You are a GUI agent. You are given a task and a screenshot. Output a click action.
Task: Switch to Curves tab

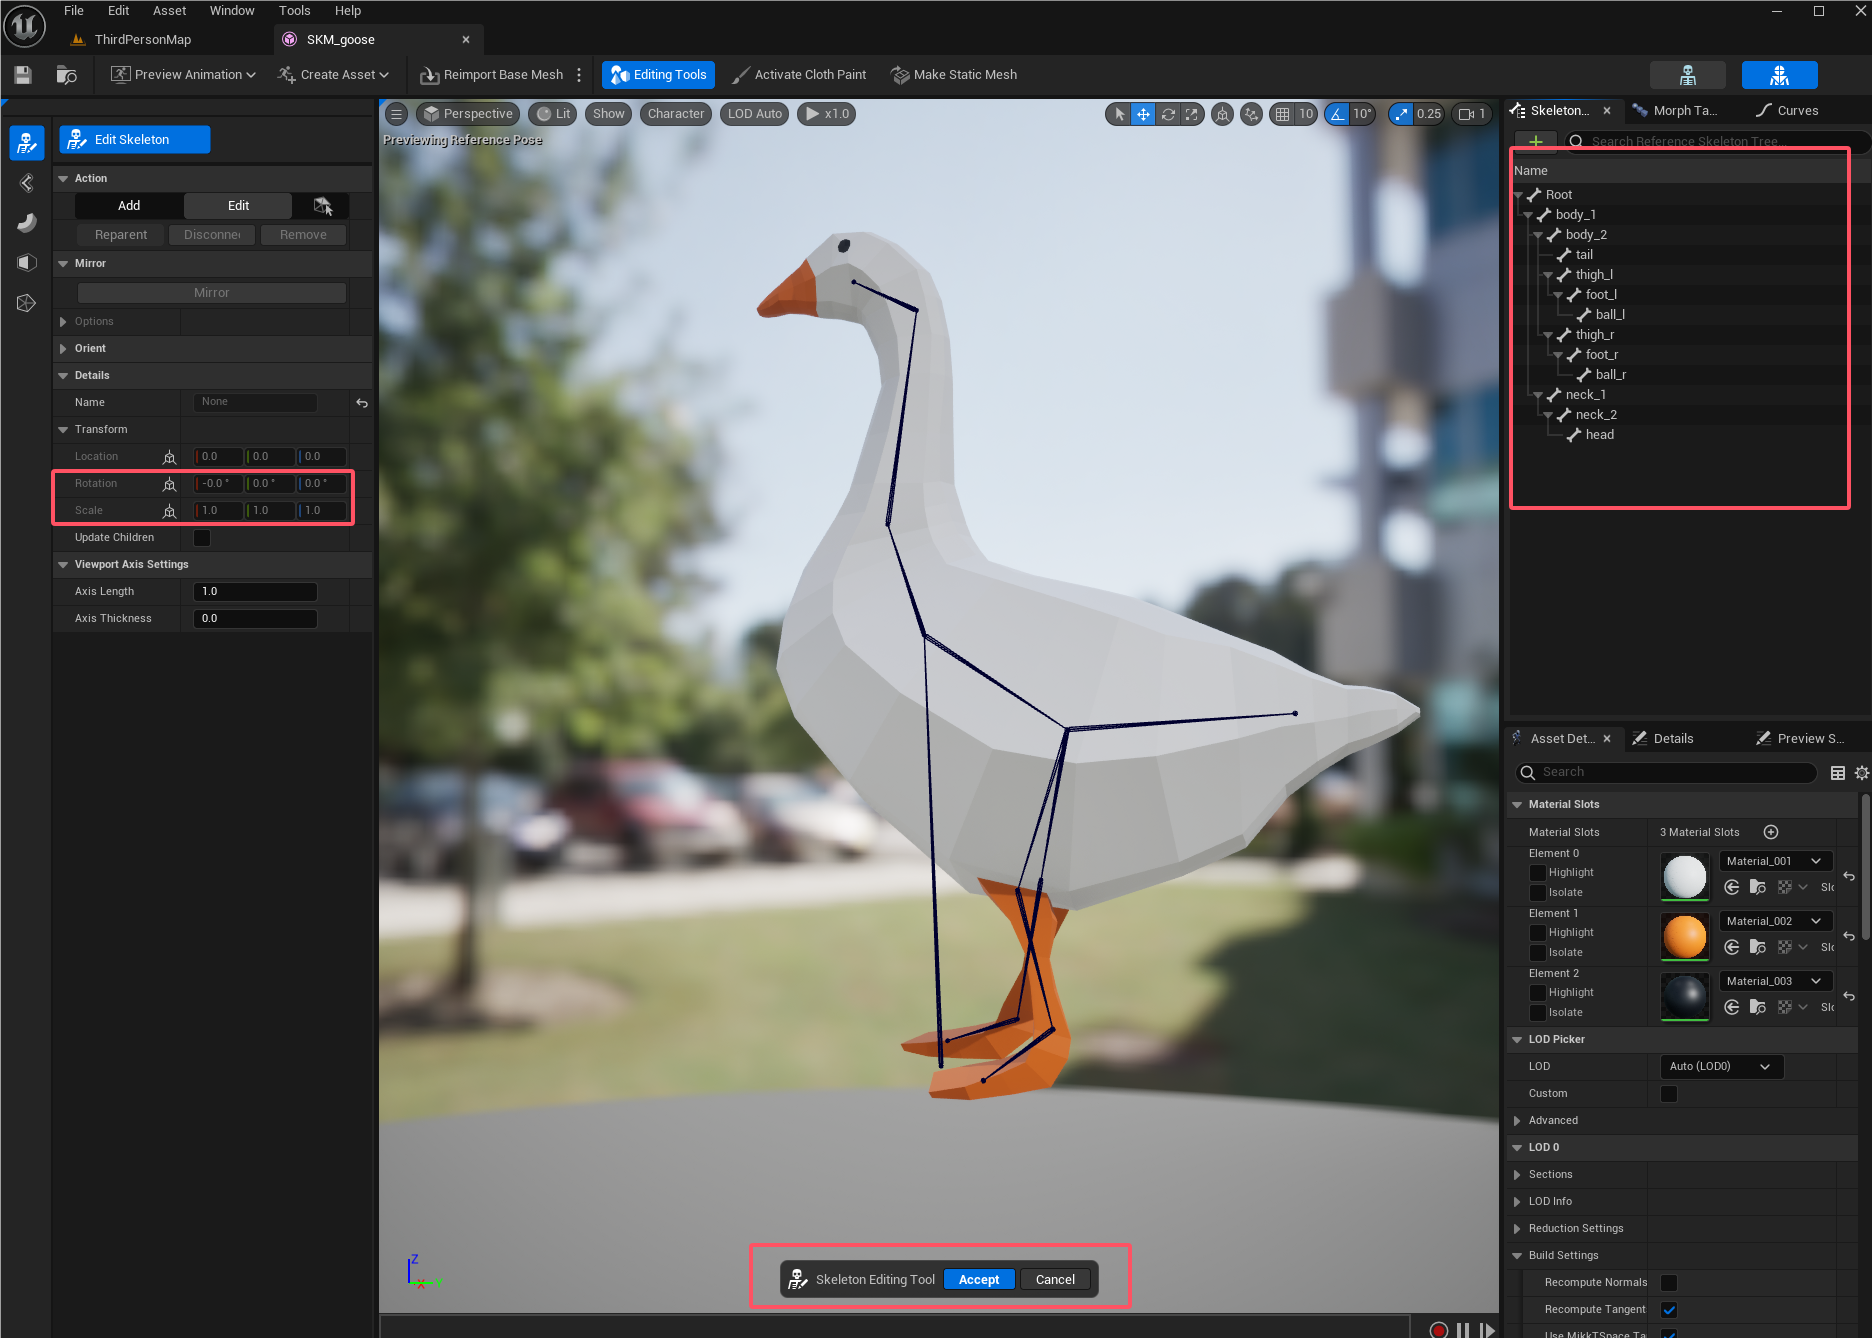(1787, 111)
